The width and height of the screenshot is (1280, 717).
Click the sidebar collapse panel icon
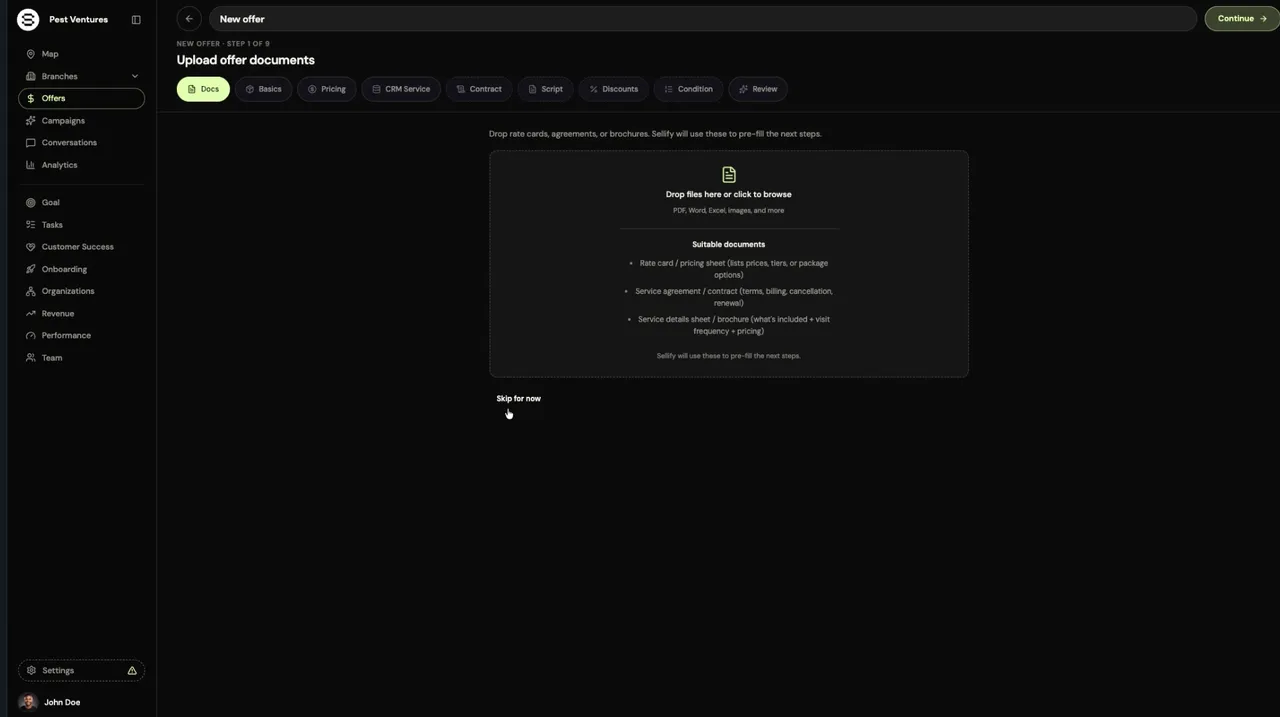[x=136, y=19]
